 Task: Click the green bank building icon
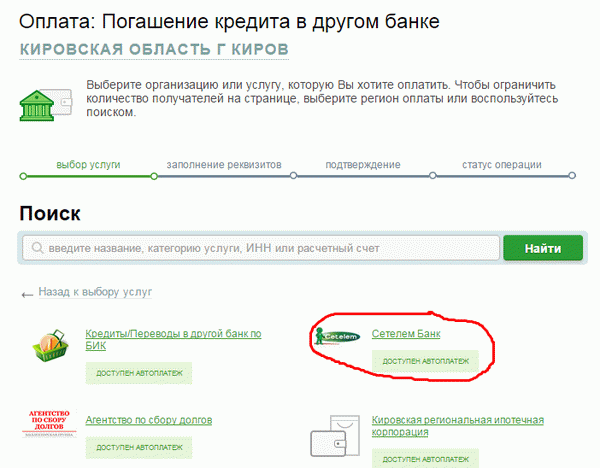click(45, 97)
